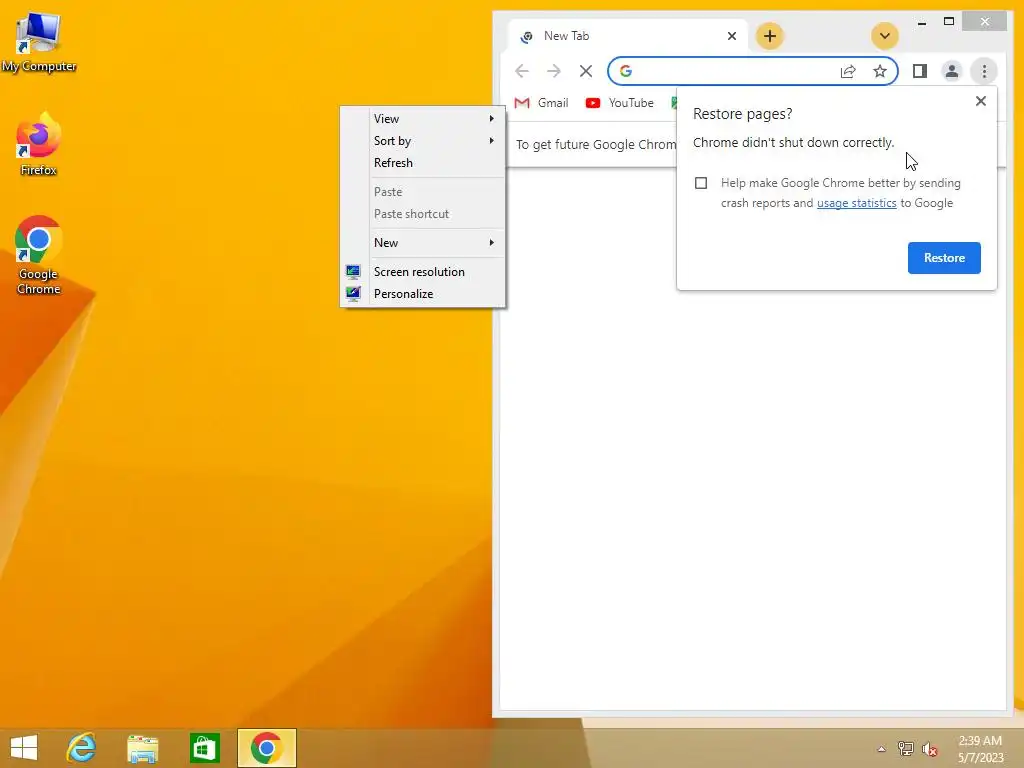Close the New Tab tab

pos(731,36)
